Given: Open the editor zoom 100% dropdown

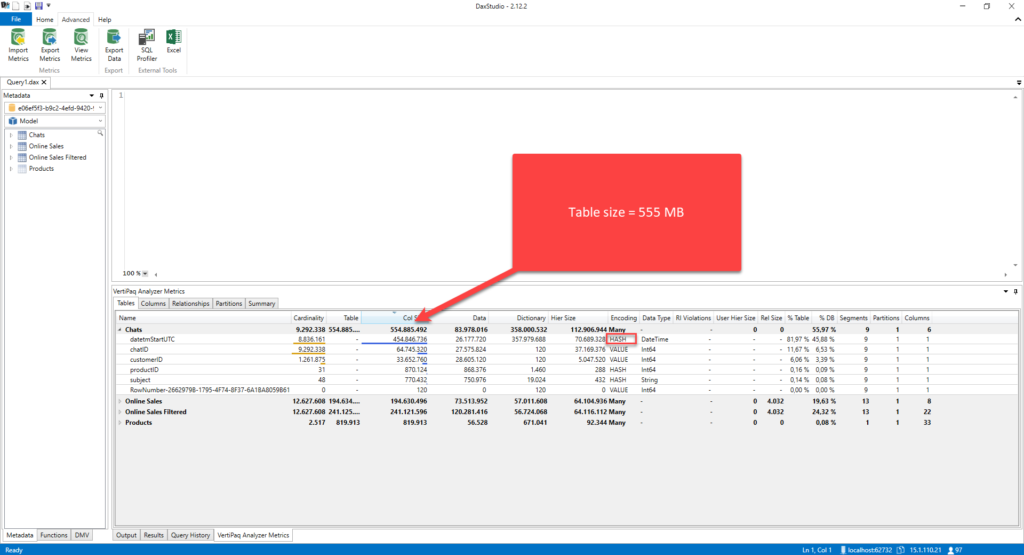Looking at the screenshot, I should (145, 274).
